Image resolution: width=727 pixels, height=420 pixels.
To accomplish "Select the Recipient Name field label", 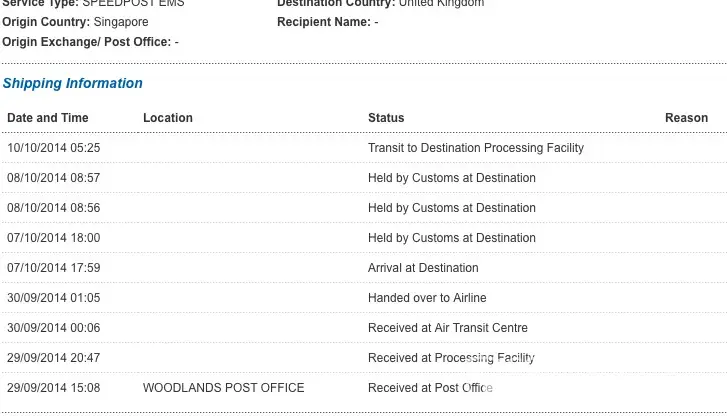I will (x=323, y=22).
